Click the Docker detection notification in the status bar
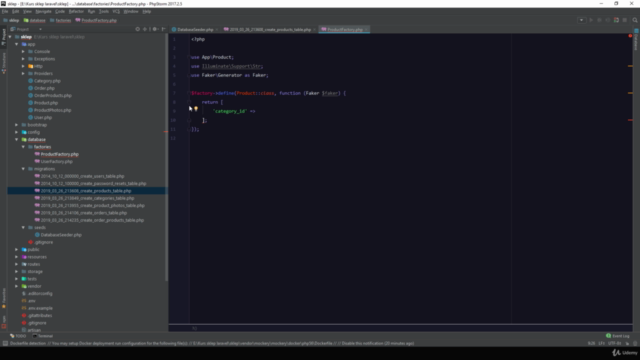Image resolution: width=640 pixels, height=360 pixels. (212, 343)
